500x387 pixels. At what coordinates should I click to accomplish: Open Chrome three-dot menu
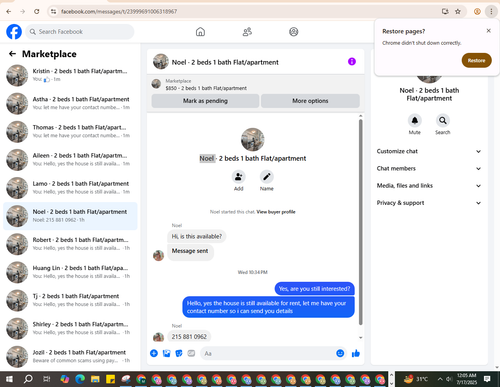point(491,11)
